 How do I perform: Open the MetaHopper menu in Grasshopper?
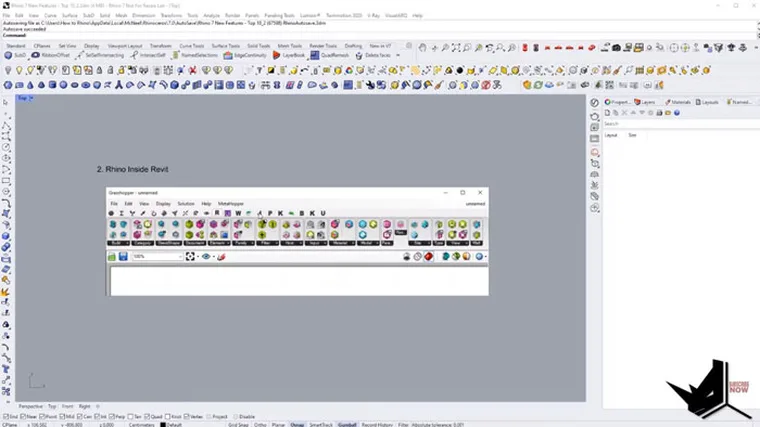point(231,204)
